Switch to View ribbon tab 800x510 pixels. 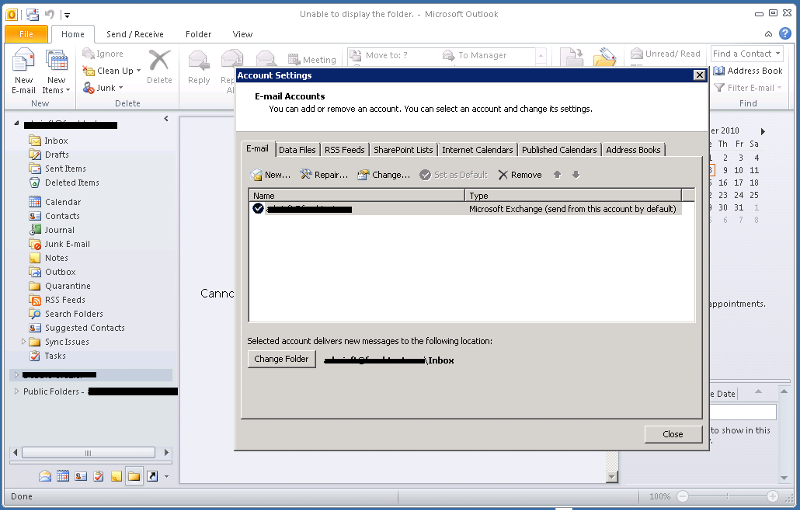242,34
